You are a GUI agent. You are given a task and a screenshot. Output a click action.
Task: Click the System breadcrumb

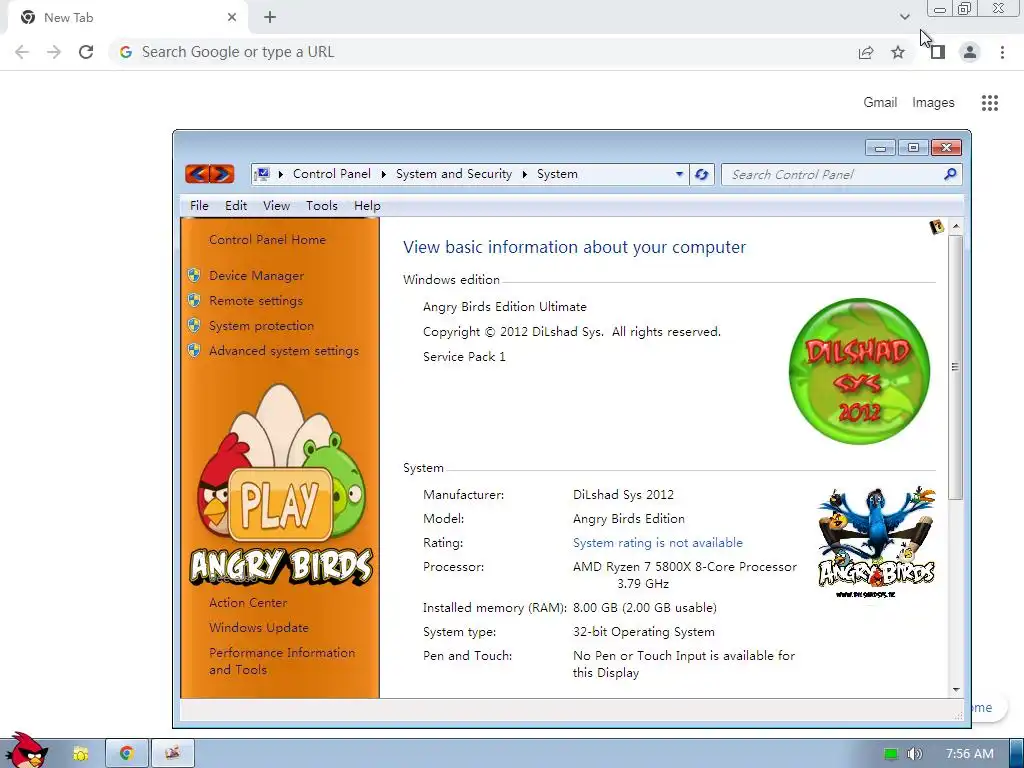click(557, 174)
